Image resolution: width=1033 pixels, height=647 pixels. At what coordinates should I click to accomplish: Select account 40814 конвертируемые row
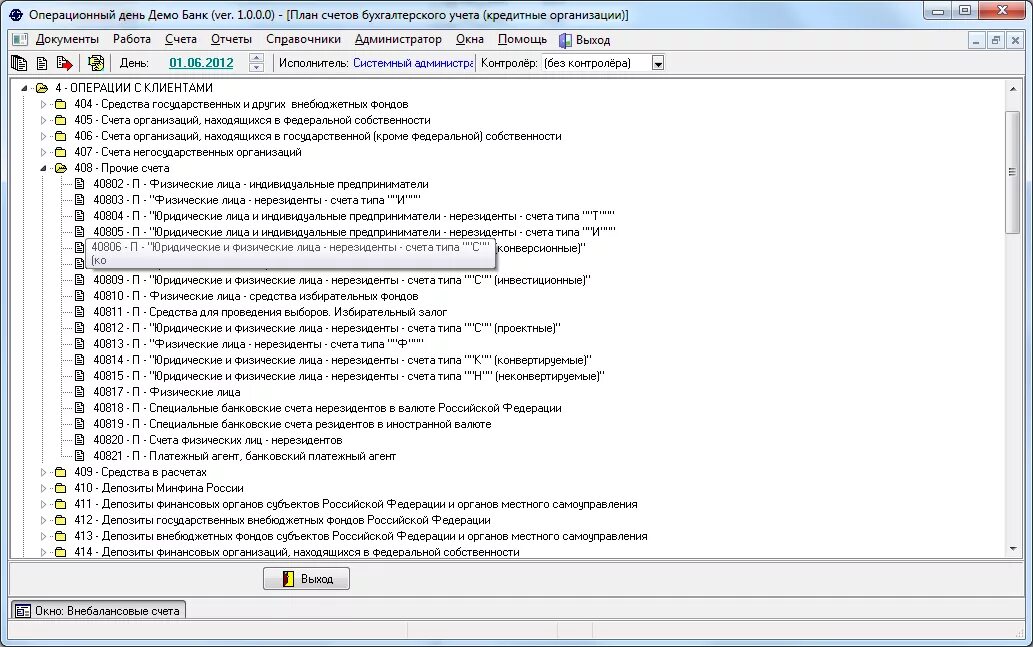pos(342,360)
